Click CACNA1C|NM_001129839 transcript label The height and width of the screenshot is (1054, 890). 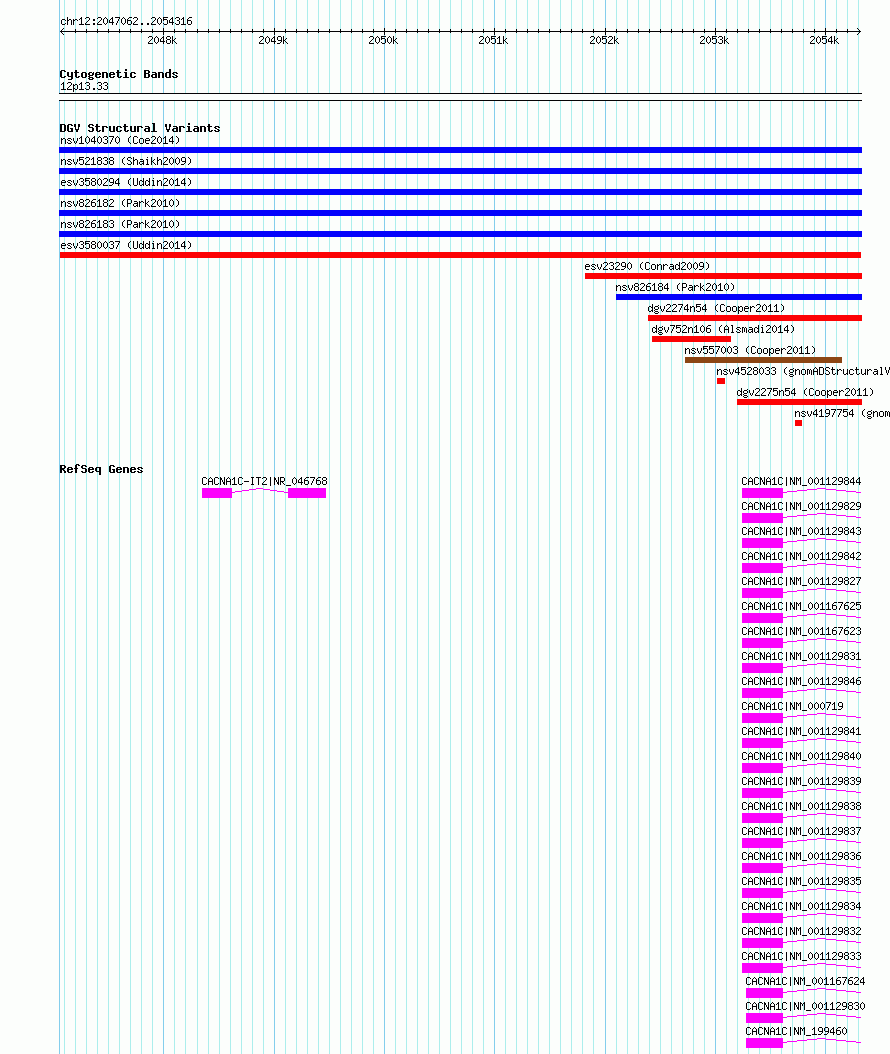pos(801,780)
